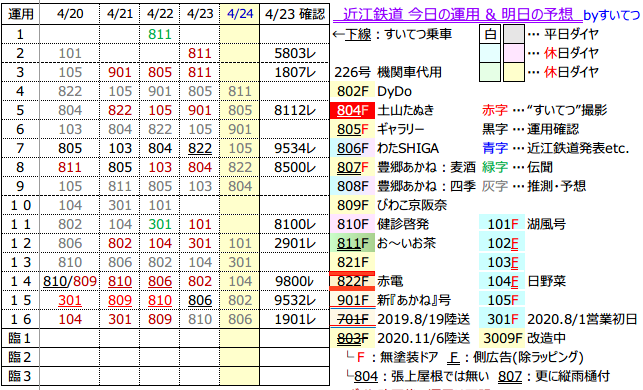Click the green 811F お〜いお茶 cell
This screenshot has height=390, width=643.
click(353, 243)
